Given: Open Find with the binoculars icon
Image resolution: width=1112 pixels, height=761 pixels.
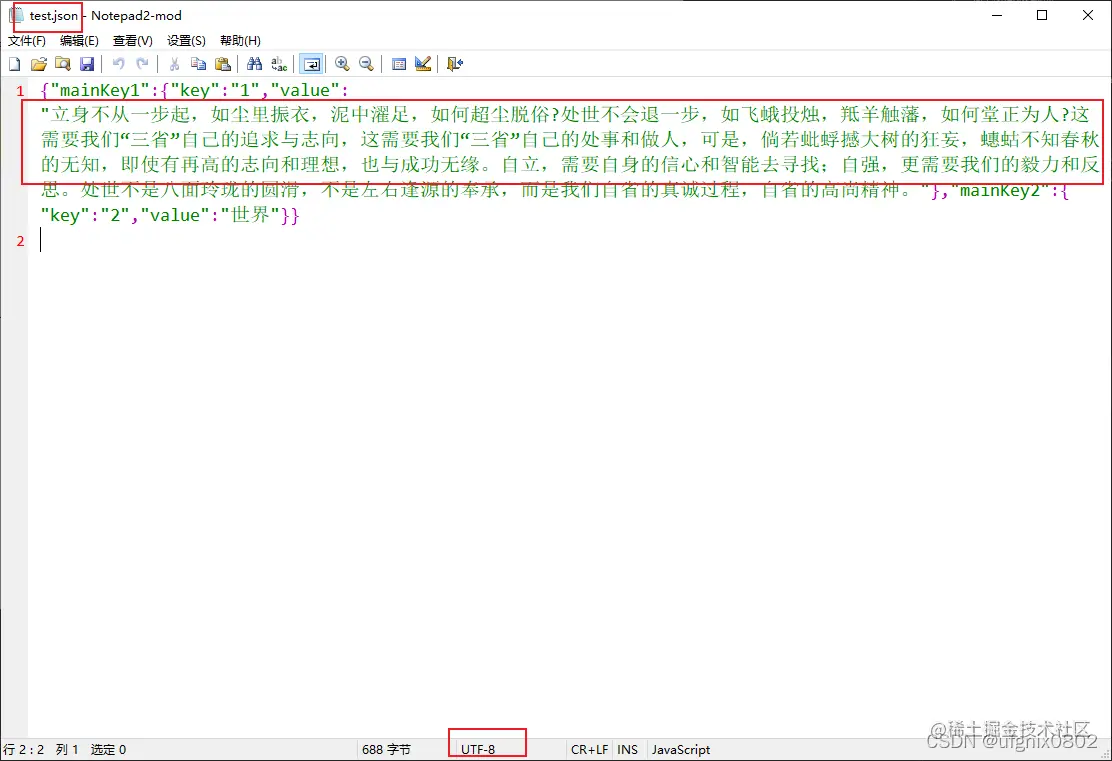Looking at the screenshot, I should 255,65.
